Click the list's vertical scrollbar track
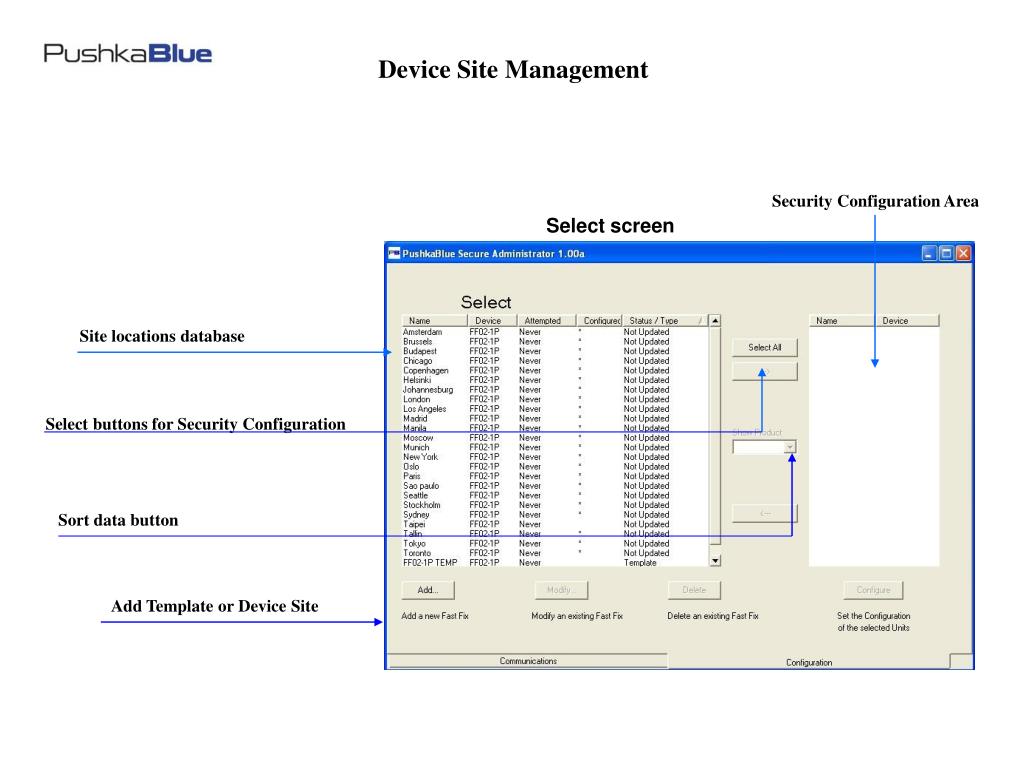Screen dimensions: 1024x768 click(715, 441)
